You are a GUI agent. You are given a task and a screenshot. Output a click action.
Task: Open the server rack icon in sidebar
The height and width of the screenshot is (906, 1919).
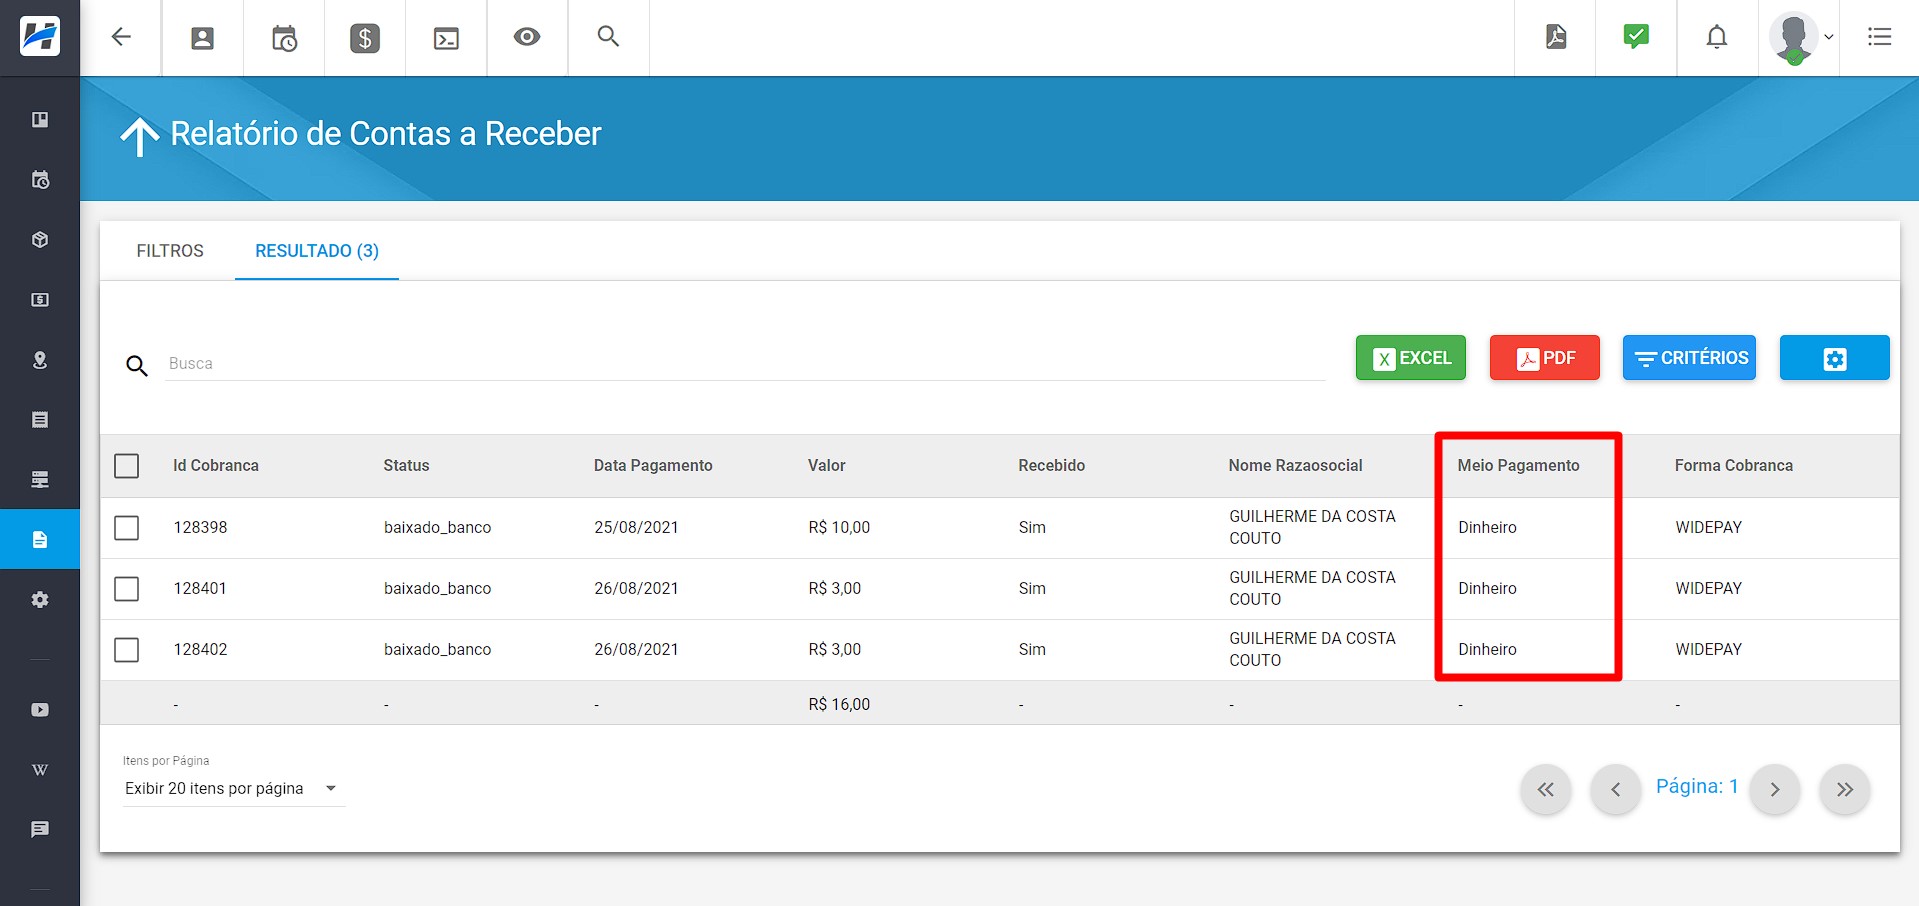40,480
